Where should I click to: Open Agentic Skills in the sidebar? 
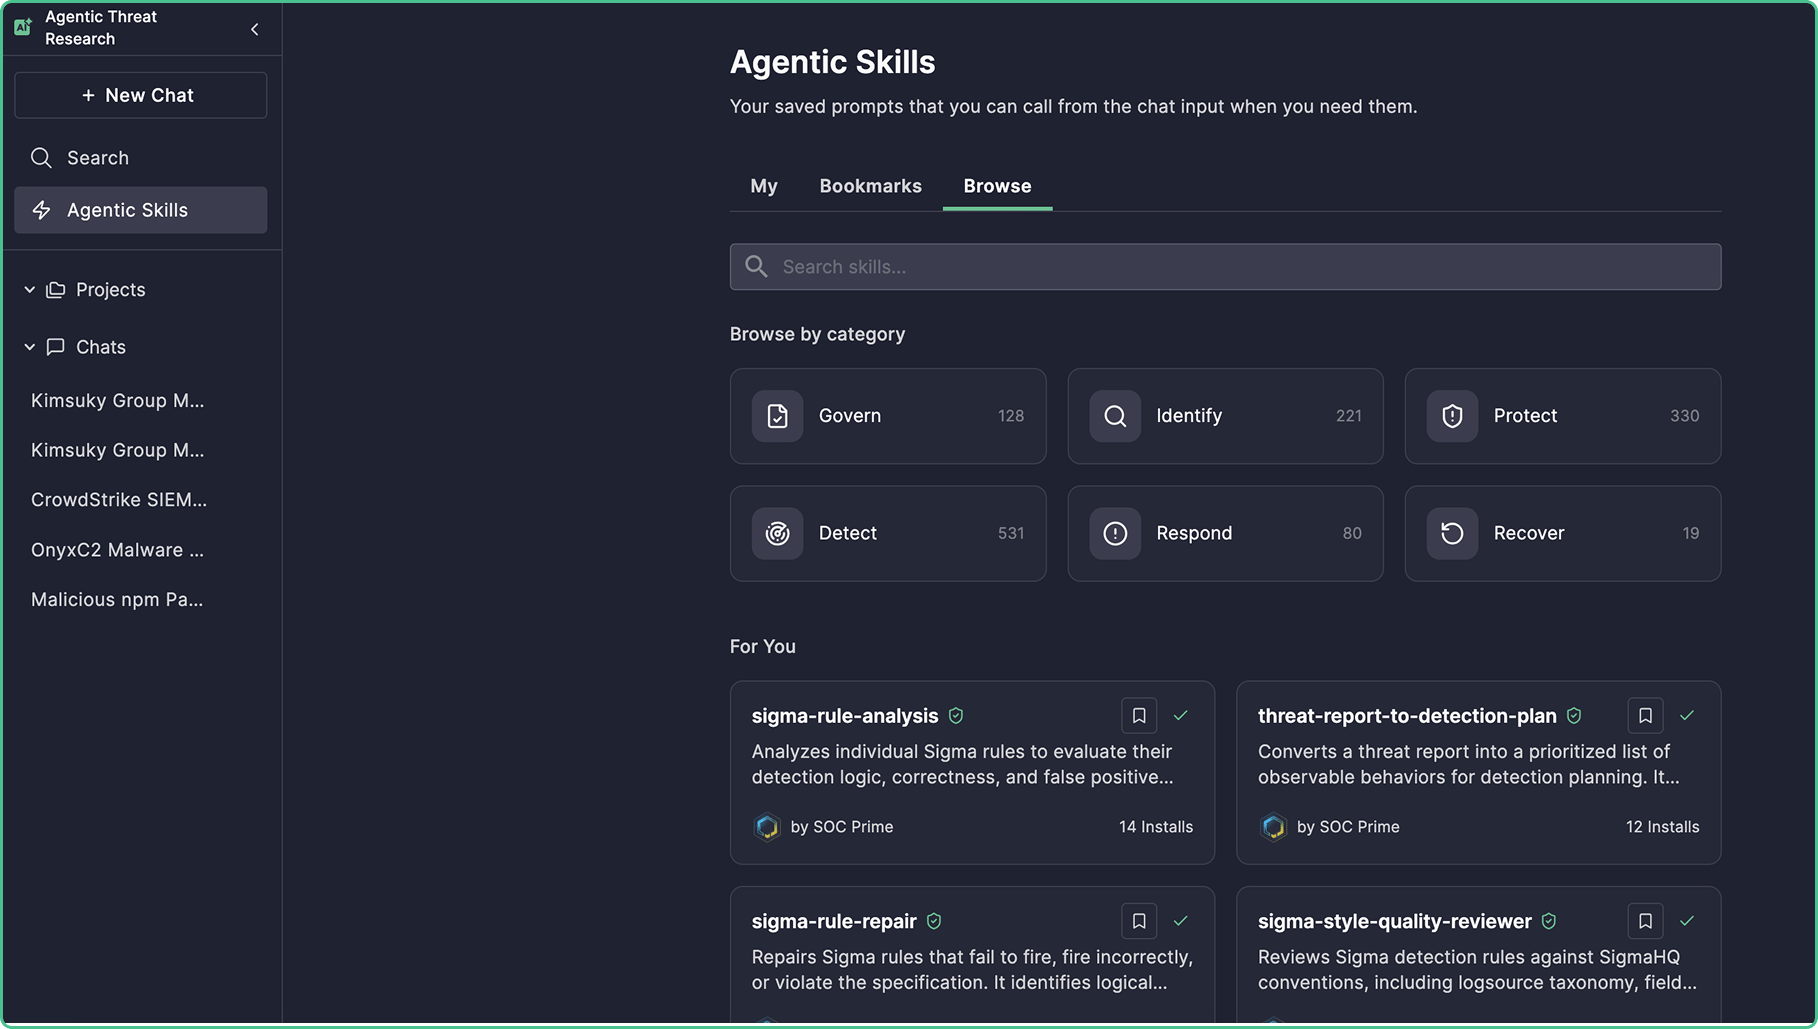[x=141, y=210]
